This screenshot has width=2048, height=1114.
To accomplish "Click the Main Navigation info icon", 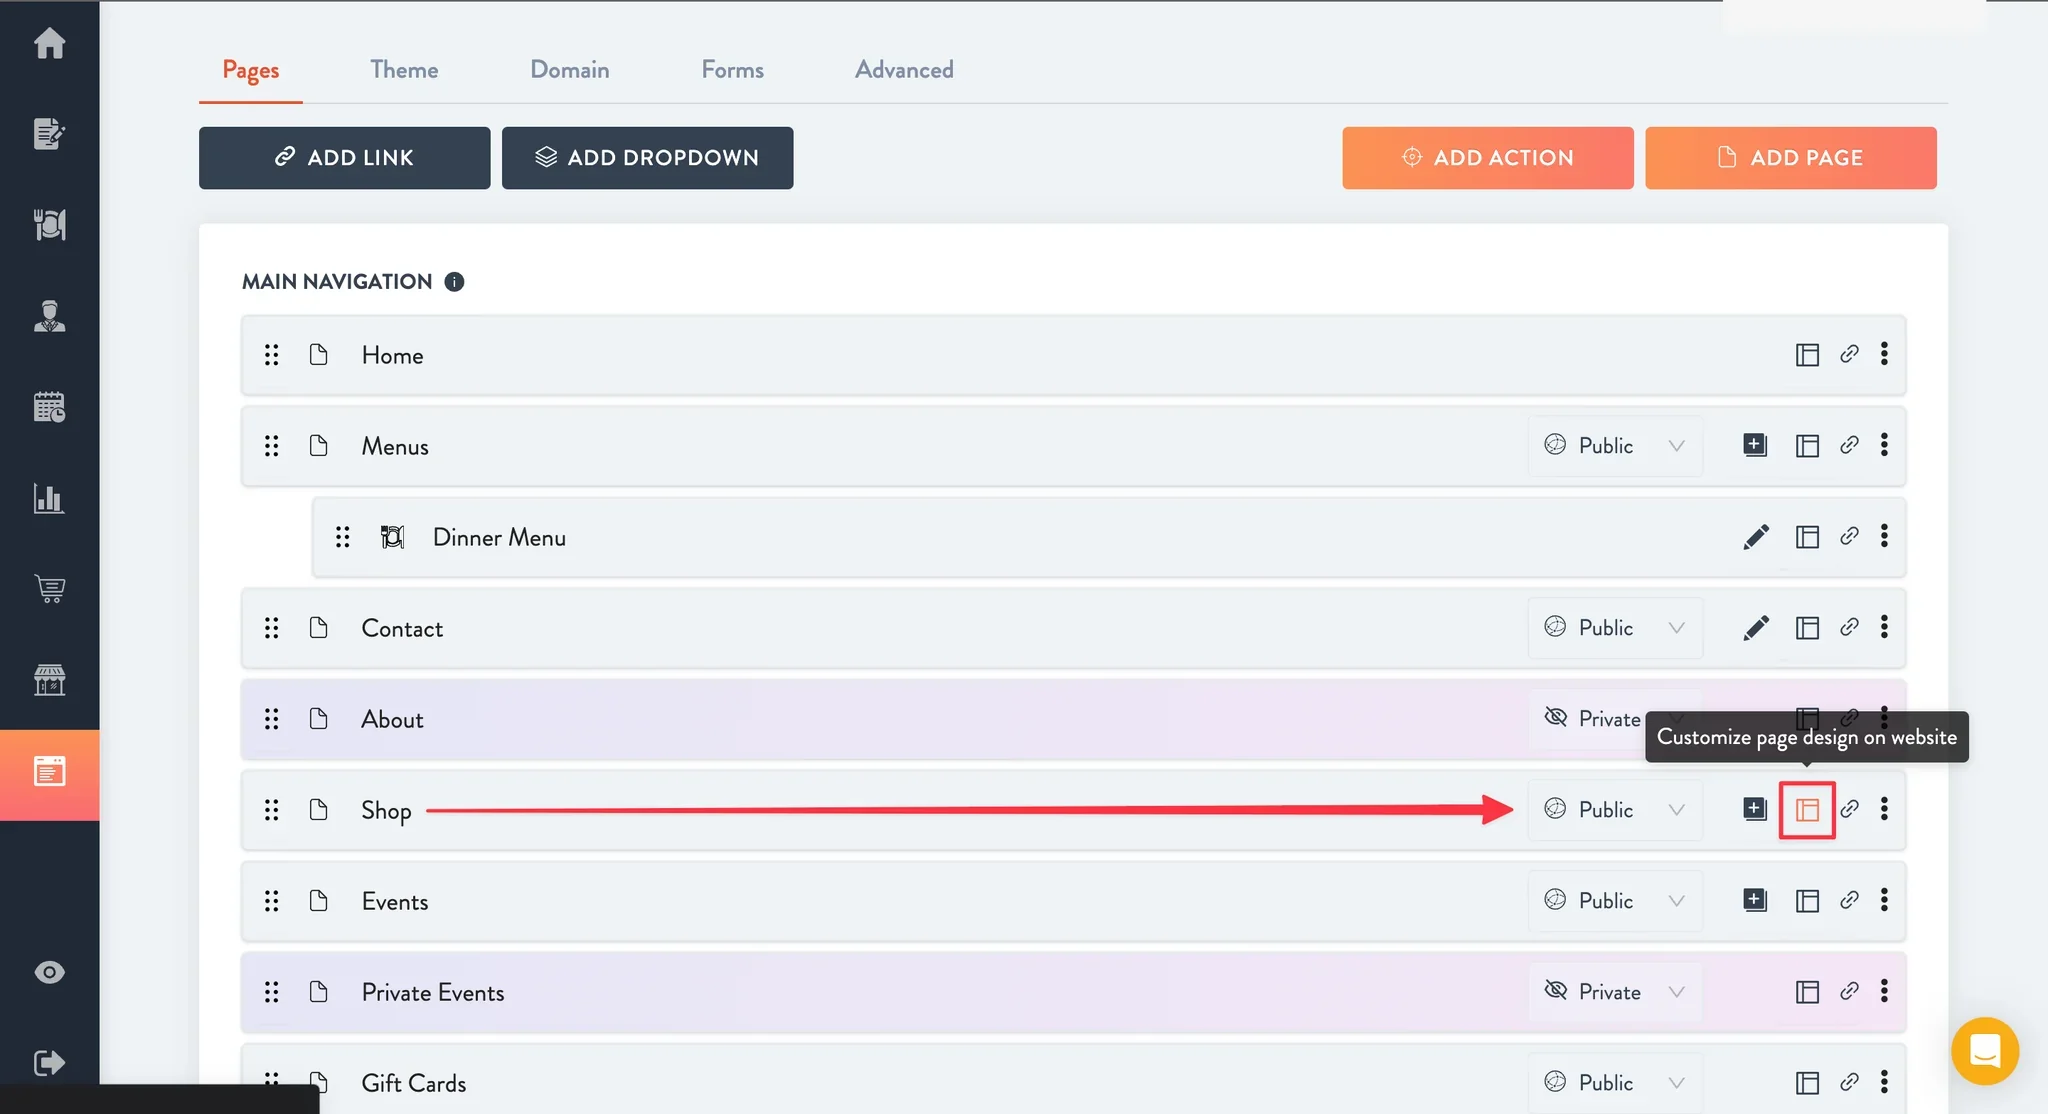I will (454, 282).
